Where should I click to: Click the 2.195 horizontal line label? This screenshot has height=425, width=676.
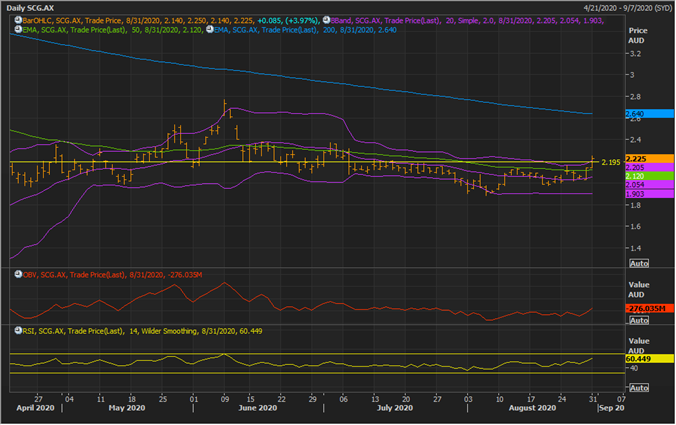pyautogui.click(x=611, y=162)
